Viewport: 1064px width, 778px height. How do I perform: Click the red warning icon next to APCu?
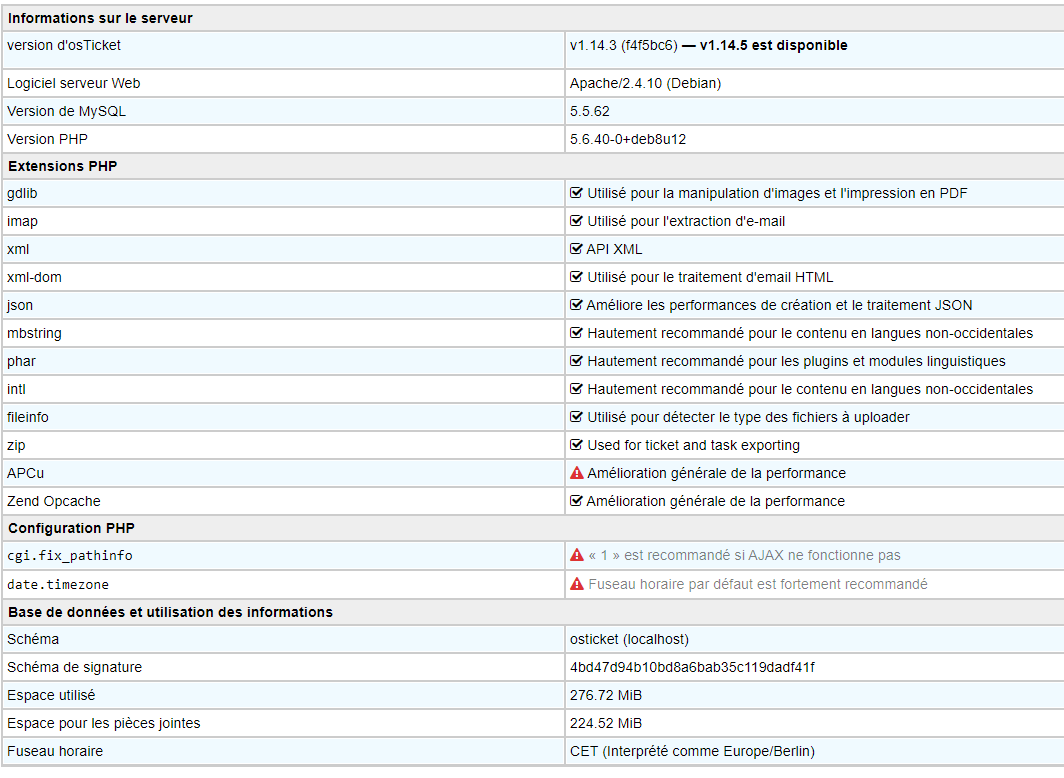coord(577,473)
